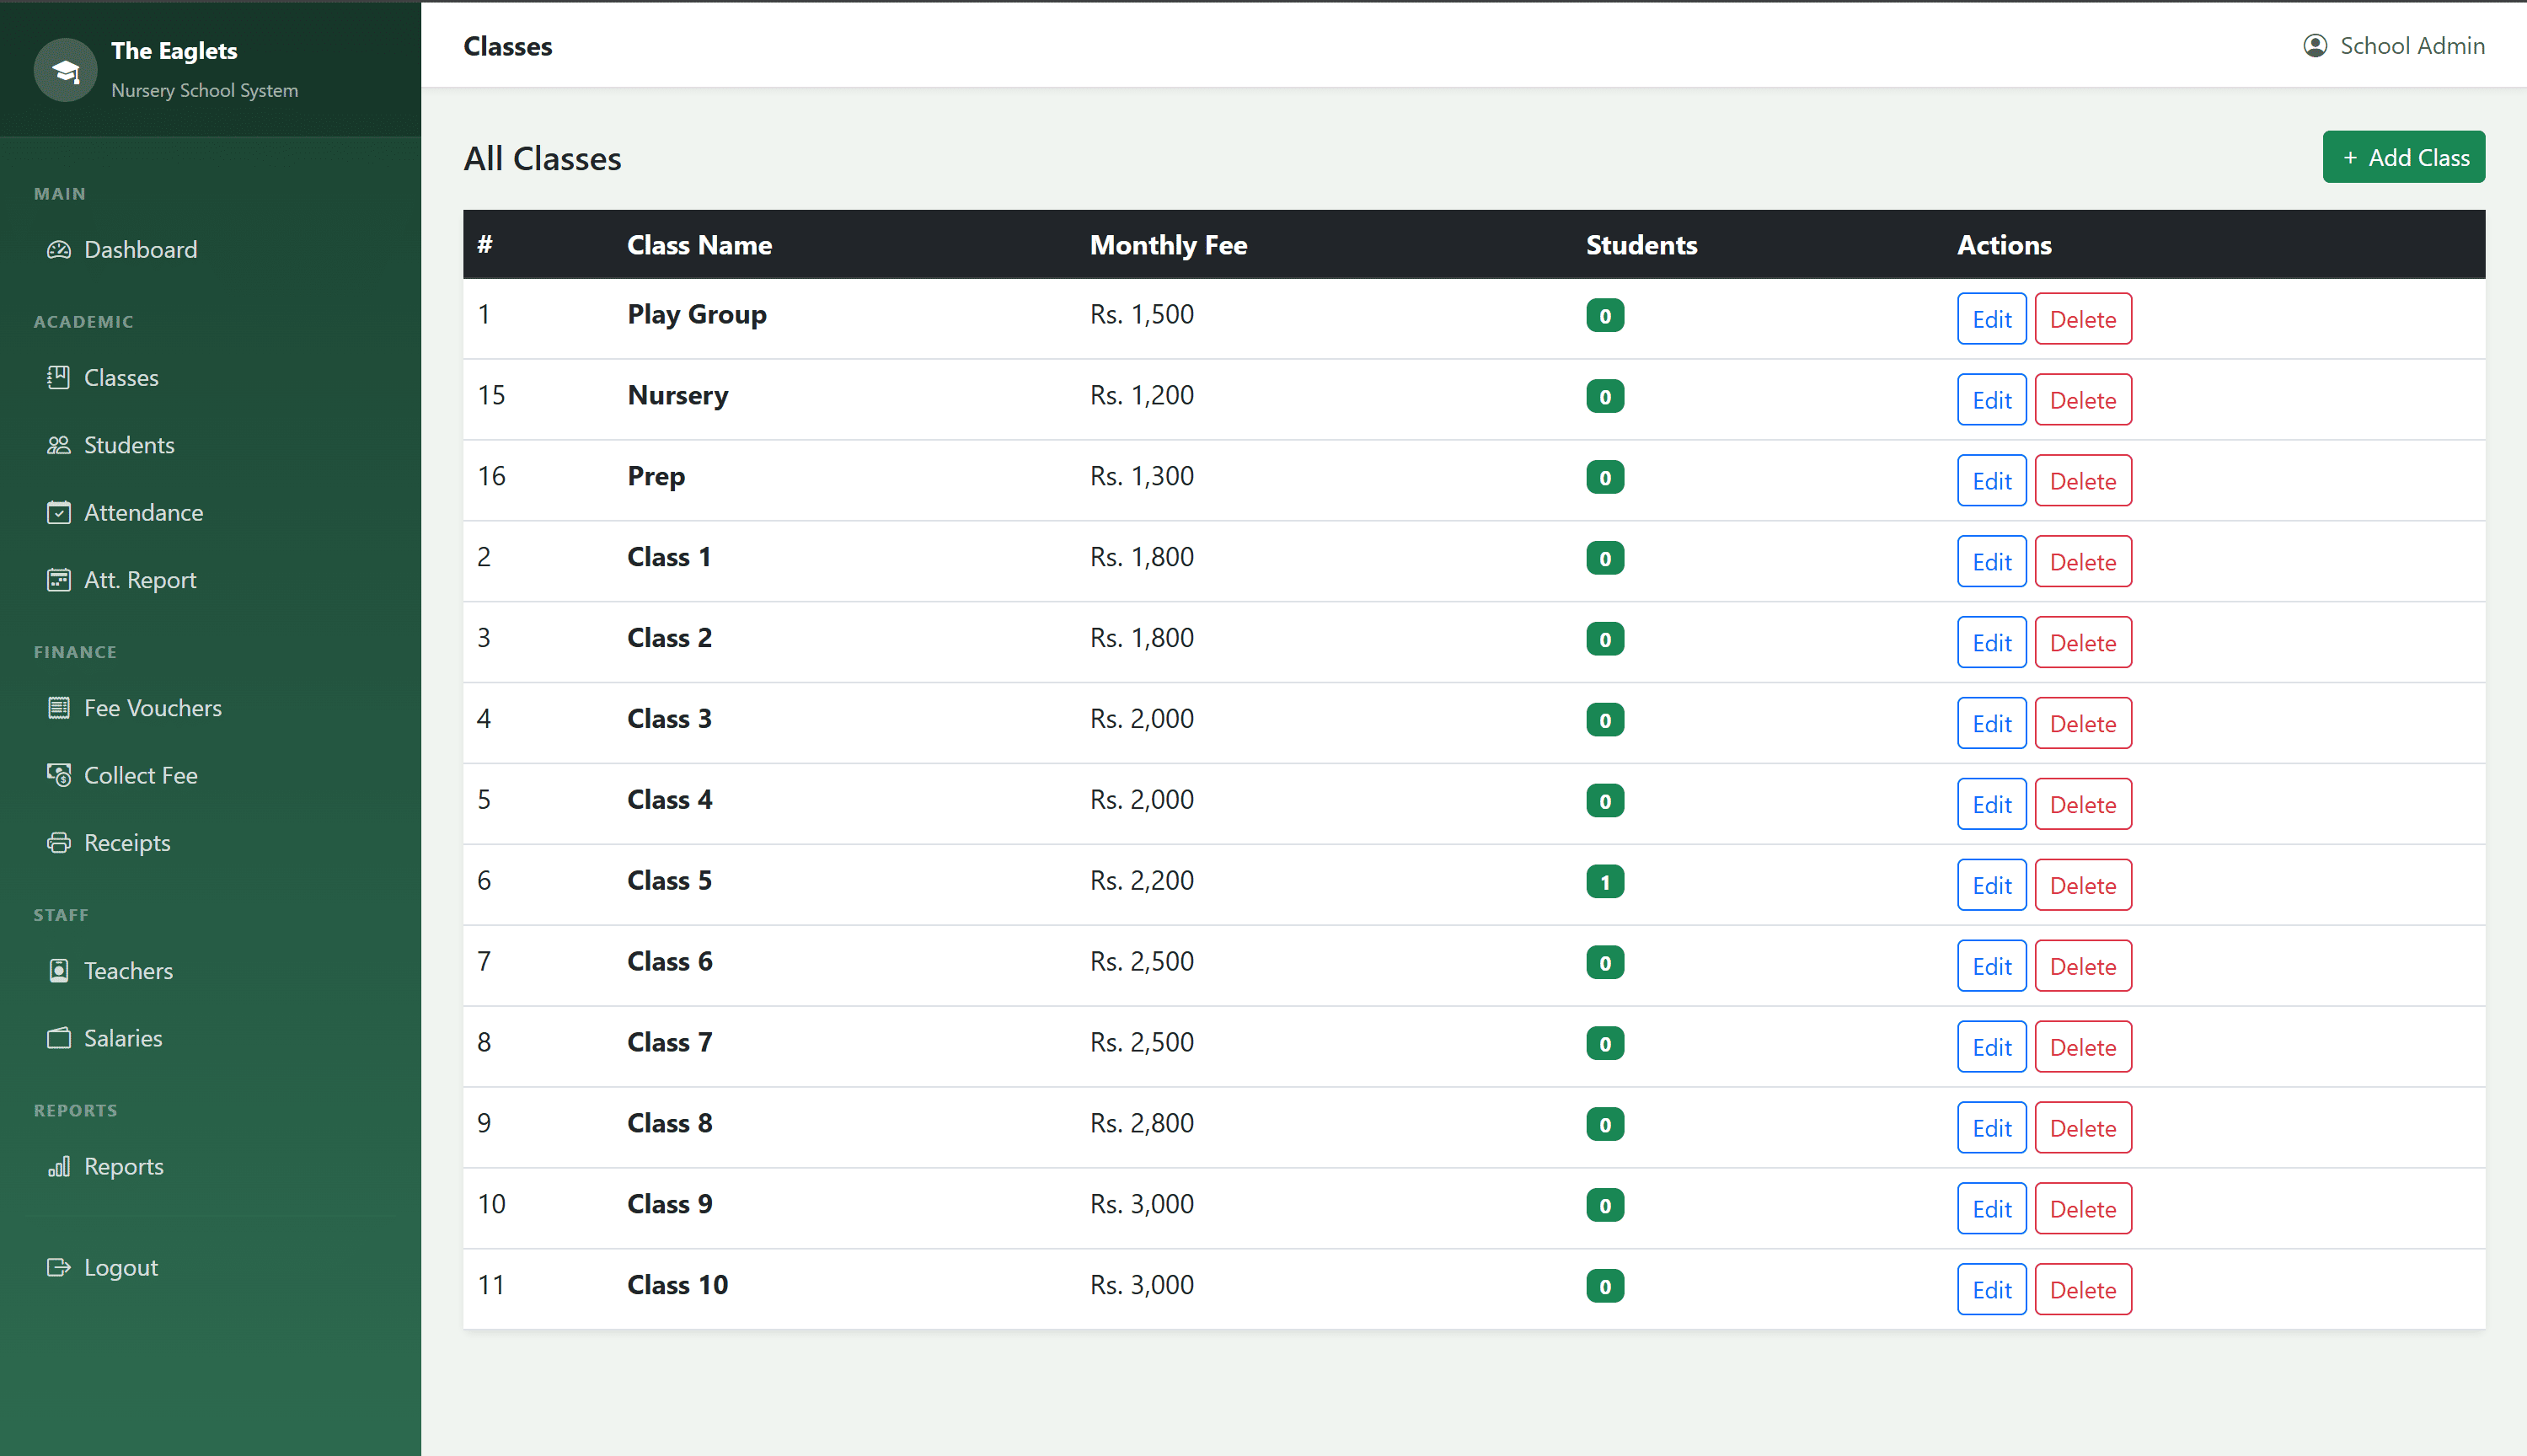Delete the Nursery class

(2083, 400)
